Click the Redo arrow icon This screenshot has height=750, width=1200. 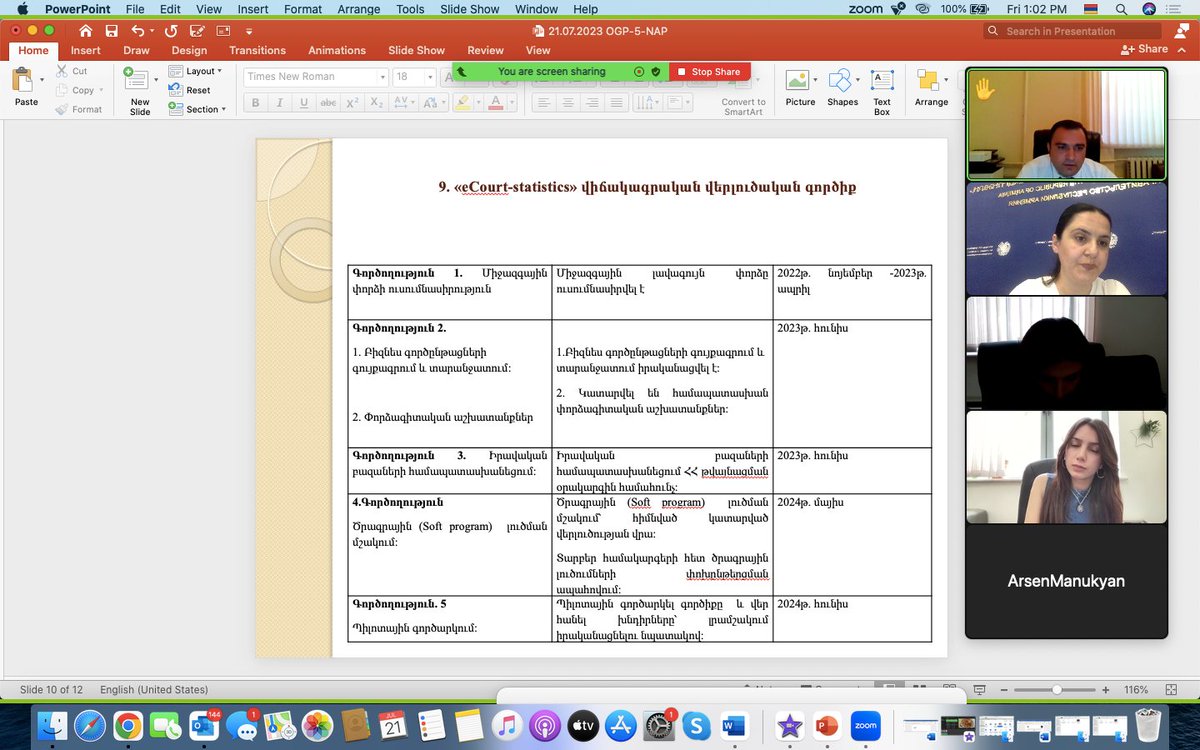pos(171,31)
